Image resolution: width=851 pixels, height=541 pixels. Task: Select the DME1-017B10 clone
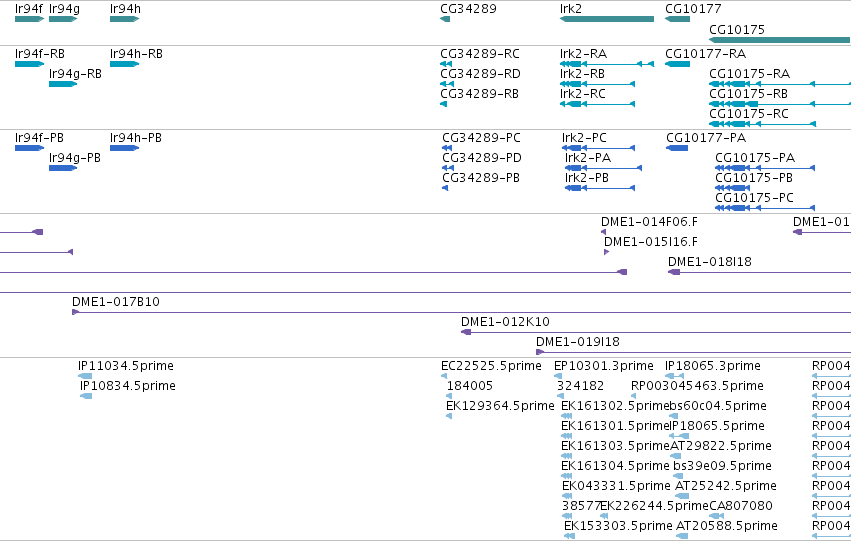click(x=116, y=302)
